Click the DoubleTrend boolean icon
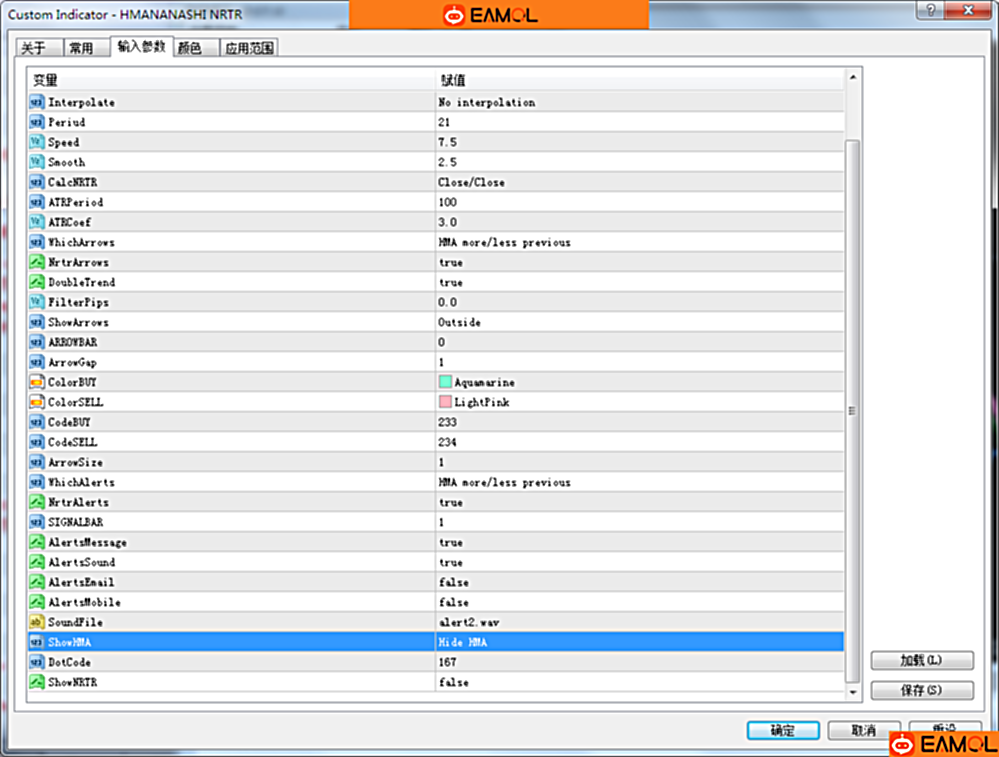The image size is (999, 757). [37, 282]
